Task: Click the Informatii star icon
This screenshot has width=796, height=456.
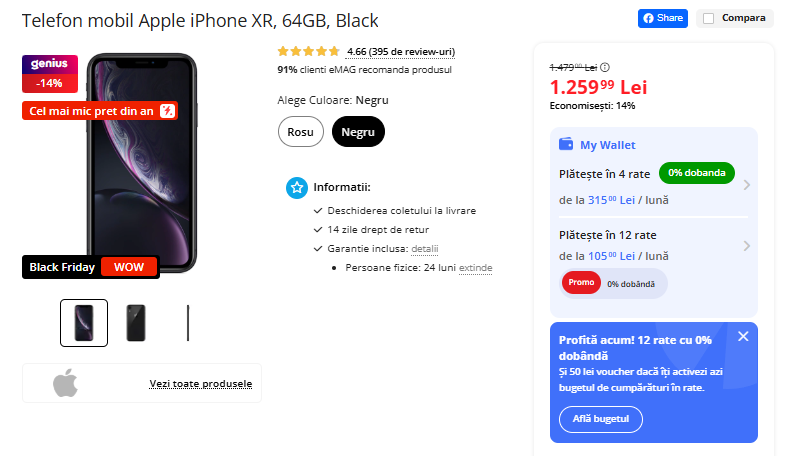Action: pyautogui.click(x=297, y=187)
